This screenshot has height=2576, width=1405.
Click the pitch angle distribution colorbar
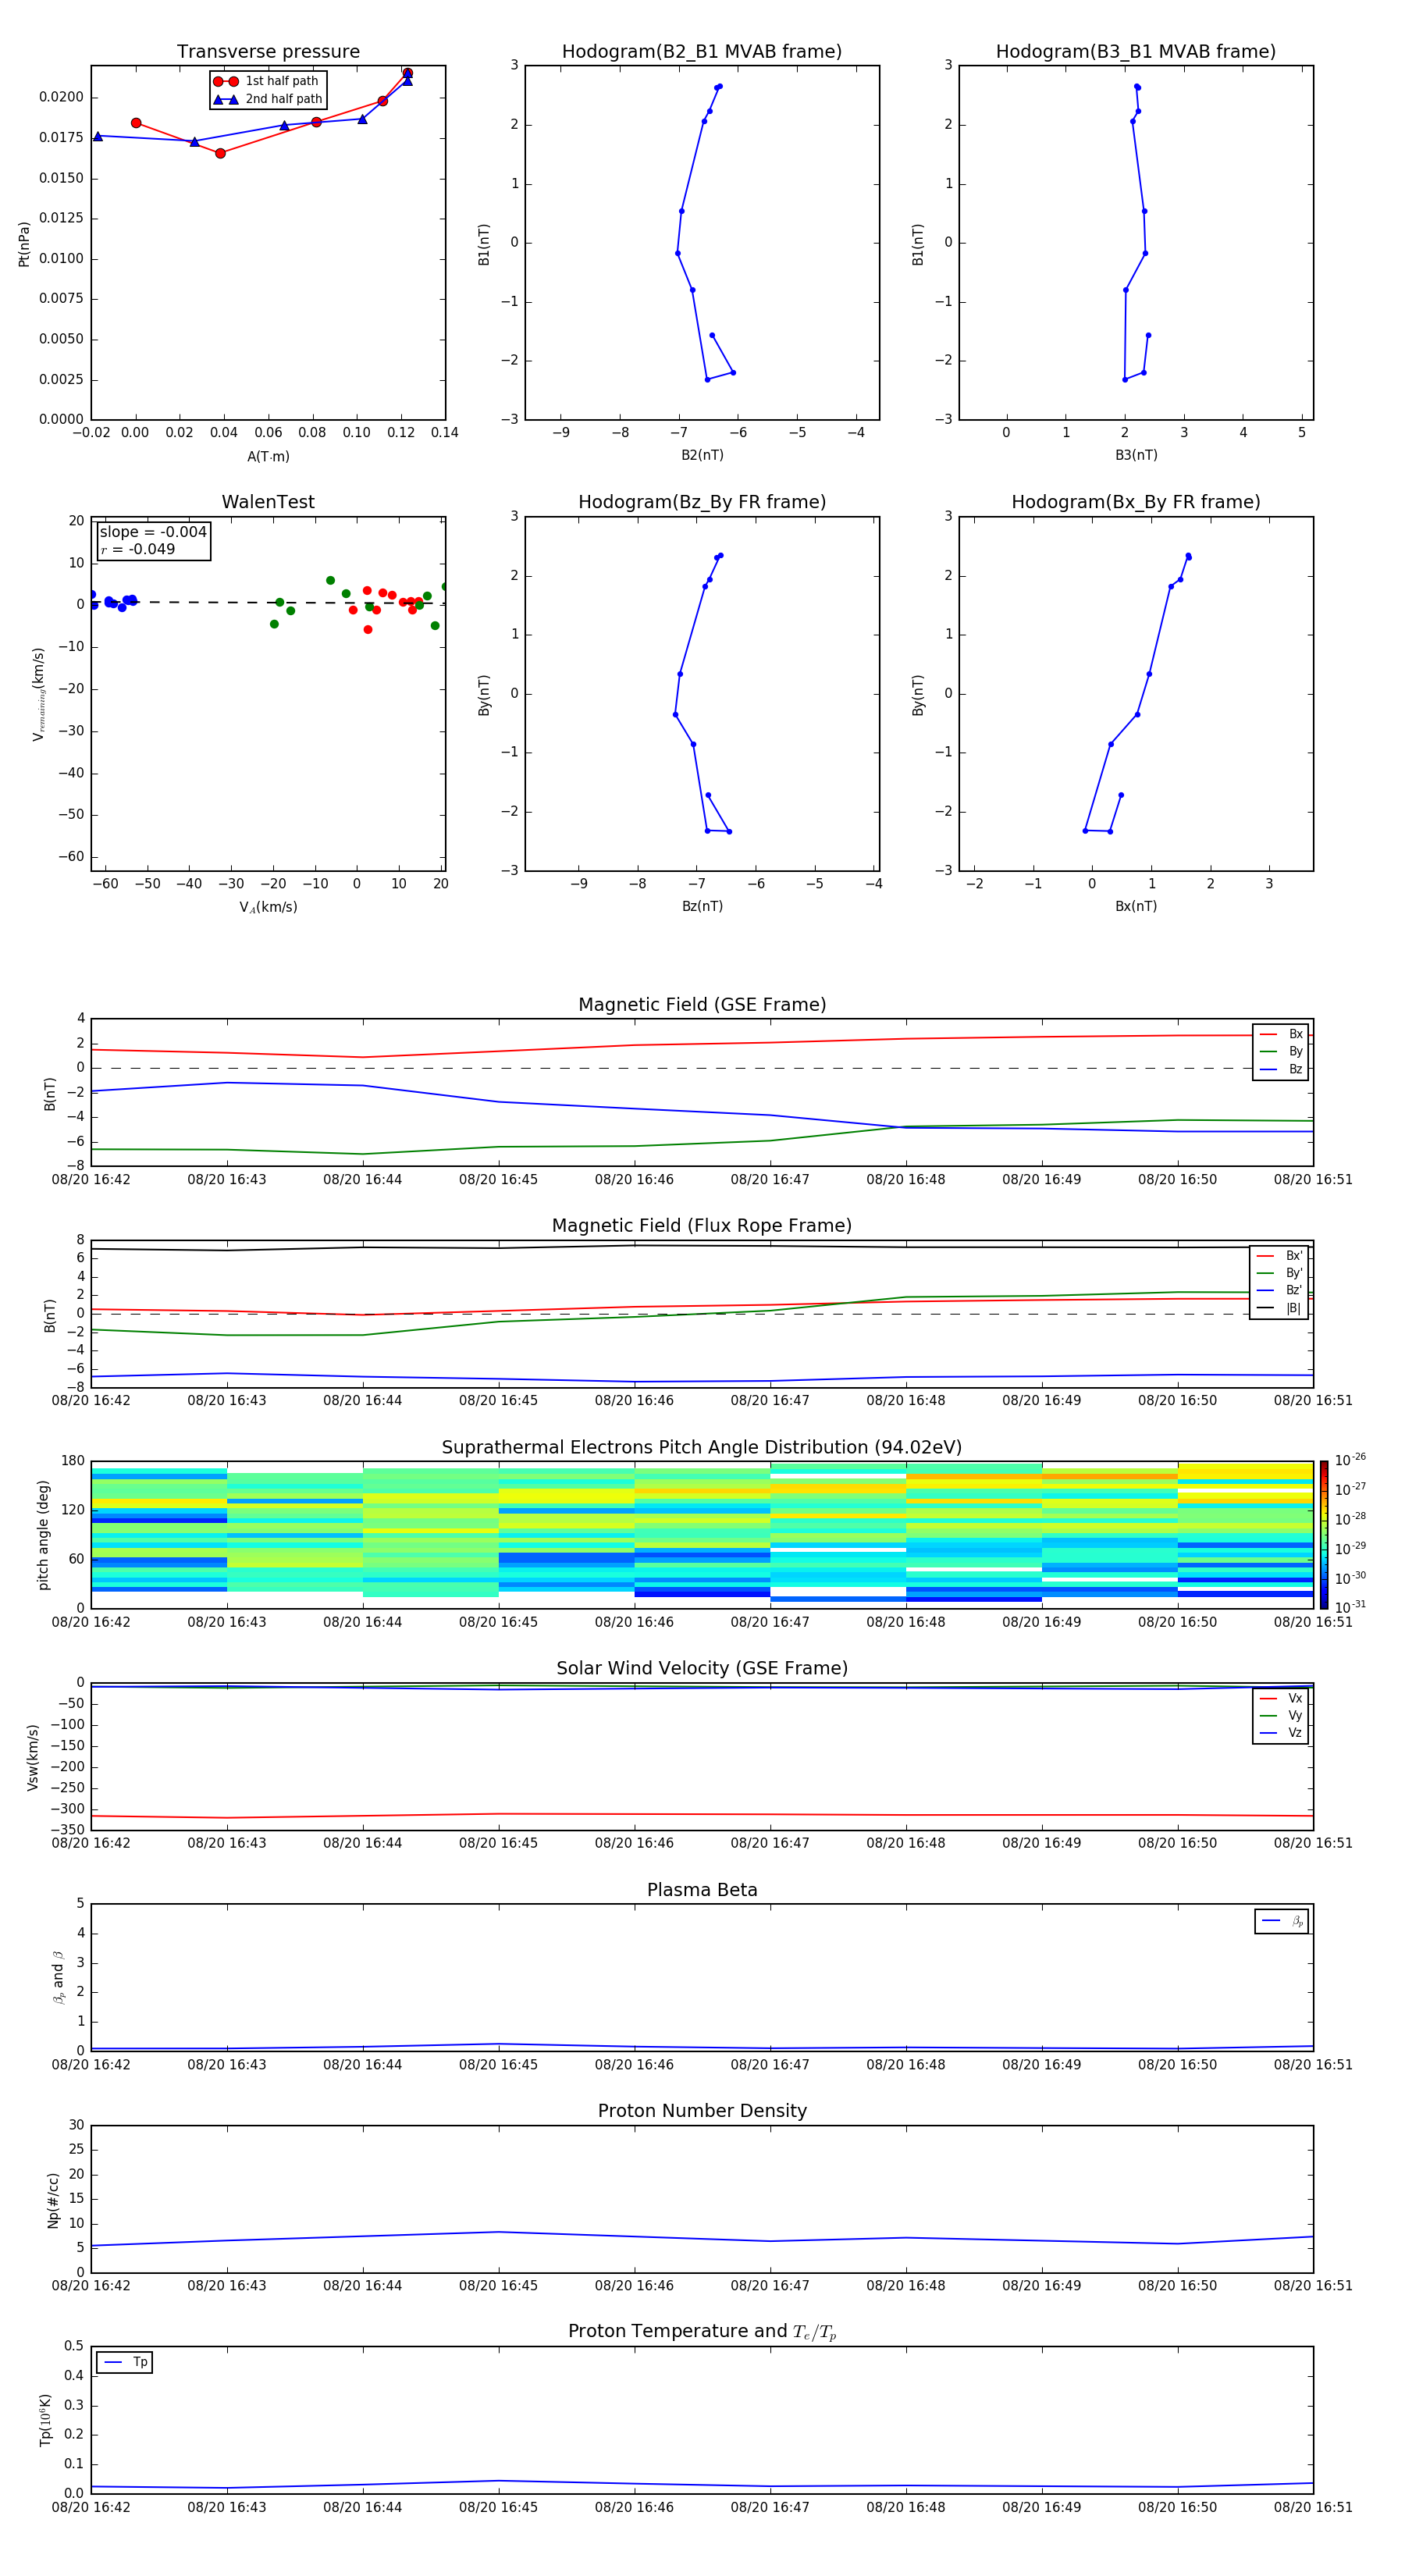[1324, 1535]
